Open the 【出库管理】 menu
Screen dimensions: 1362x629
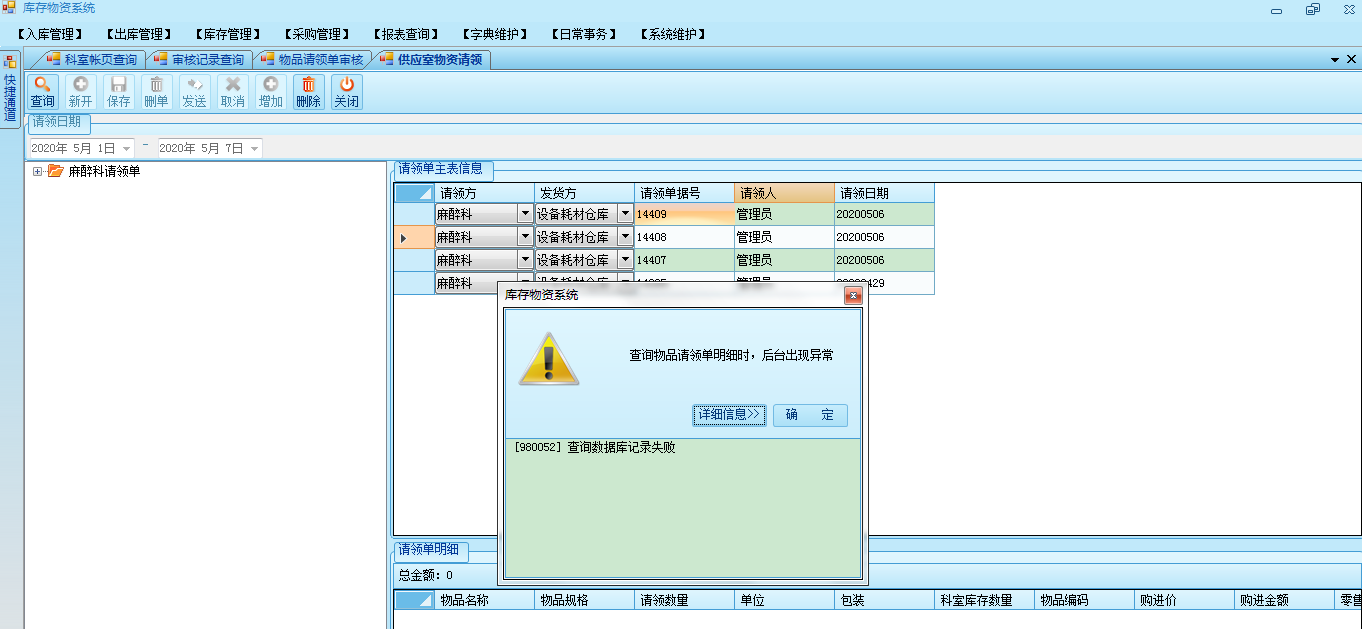pyautogui.click(x=139, y=34)
